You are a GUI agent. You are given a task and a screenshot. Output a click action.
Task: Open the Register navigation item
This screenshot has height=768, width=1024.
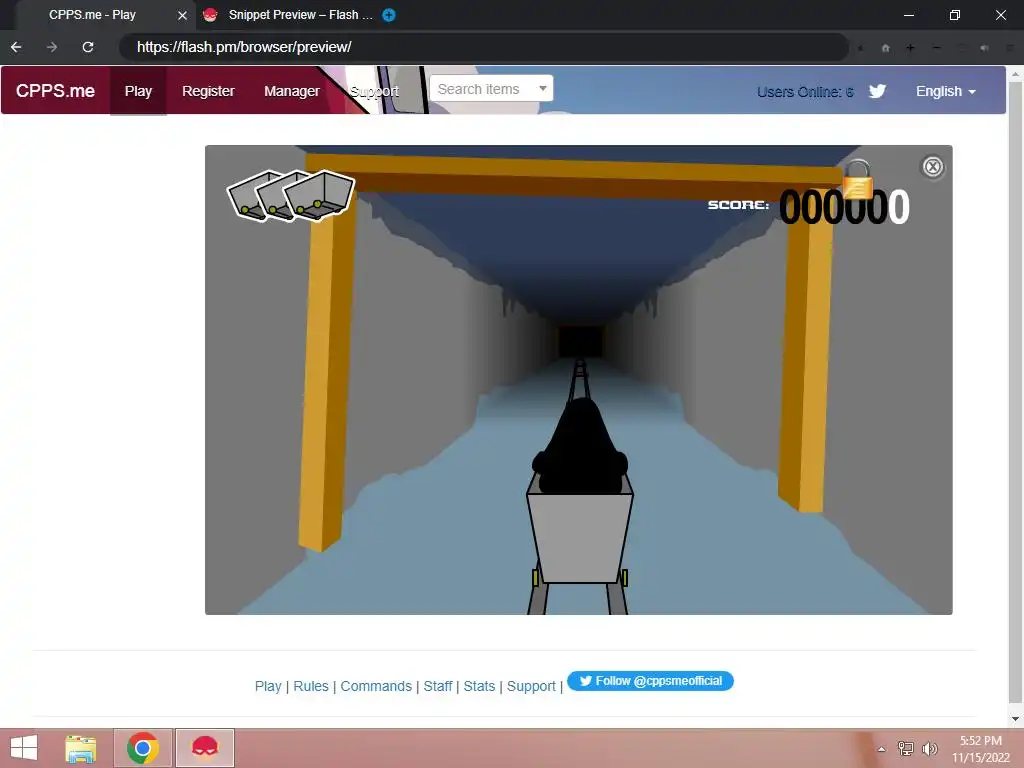208,91
